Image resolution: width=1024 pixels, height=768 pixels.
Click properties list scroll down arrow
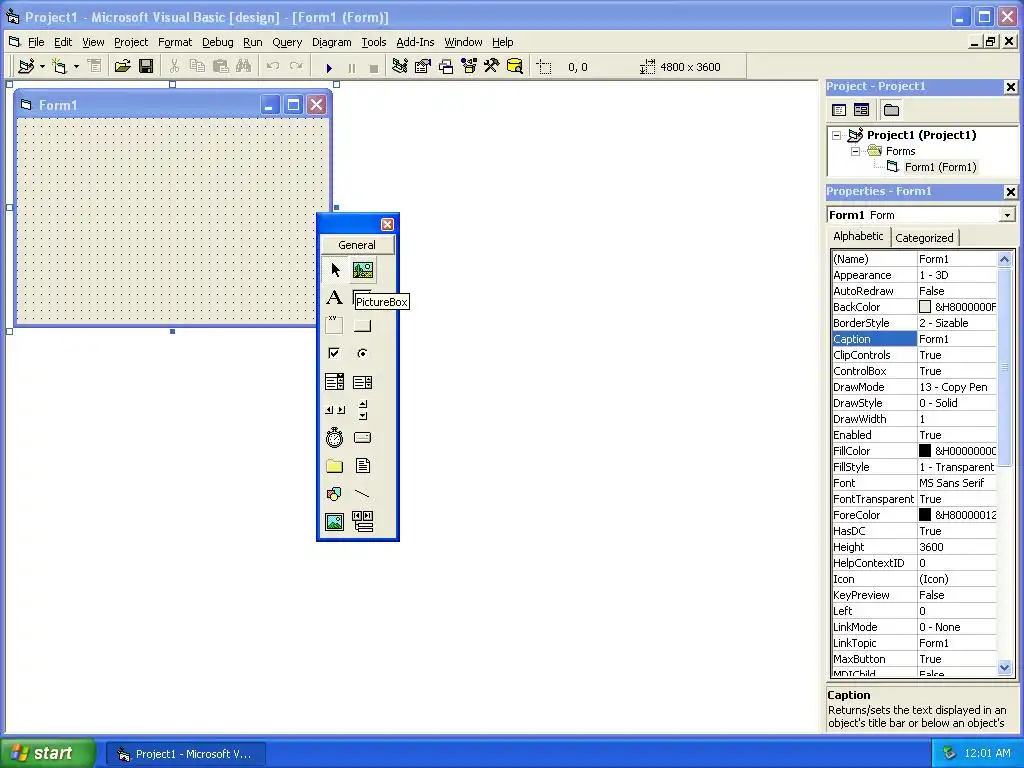tap(1004, 667)
